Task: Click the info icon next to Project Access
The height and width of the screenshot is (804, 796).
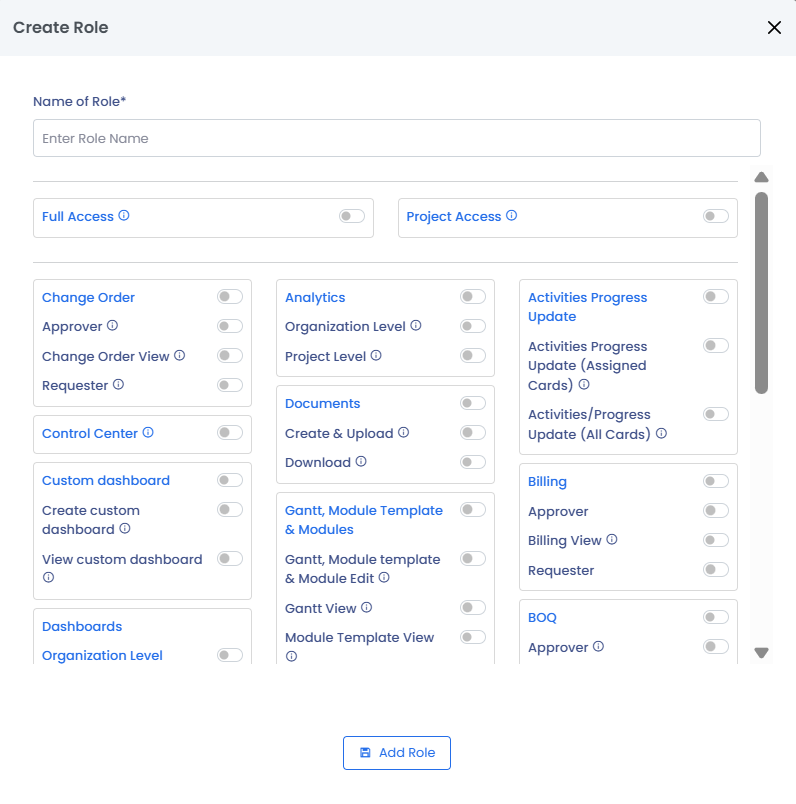Action: (x=511, y=216)
